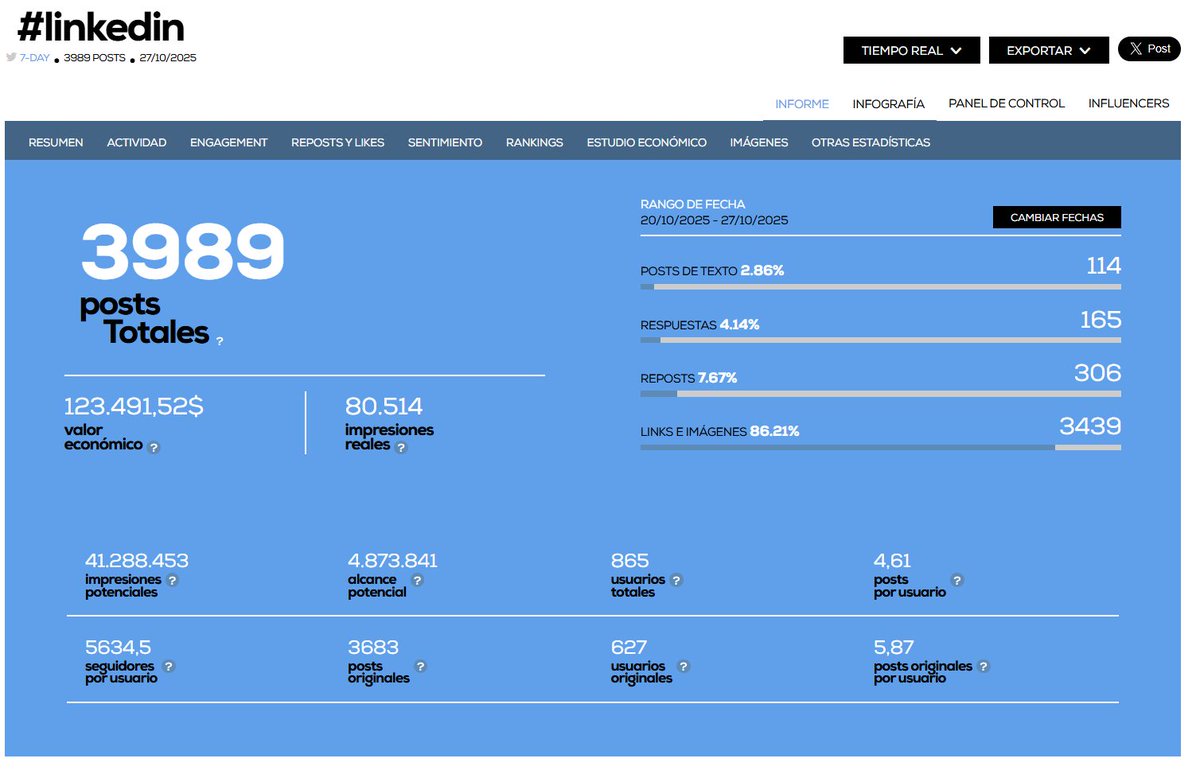
Task: Switch to INFLUENCERS tab
Action: pos(1128,103)
